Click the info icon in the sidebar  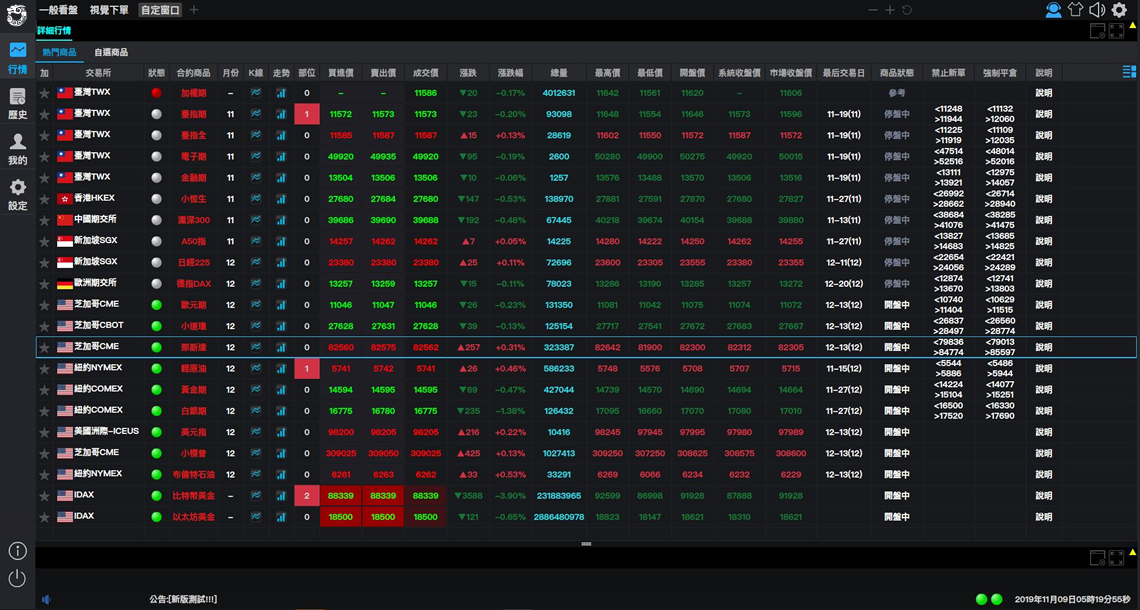pyautogui.click(x=17, y=551)
